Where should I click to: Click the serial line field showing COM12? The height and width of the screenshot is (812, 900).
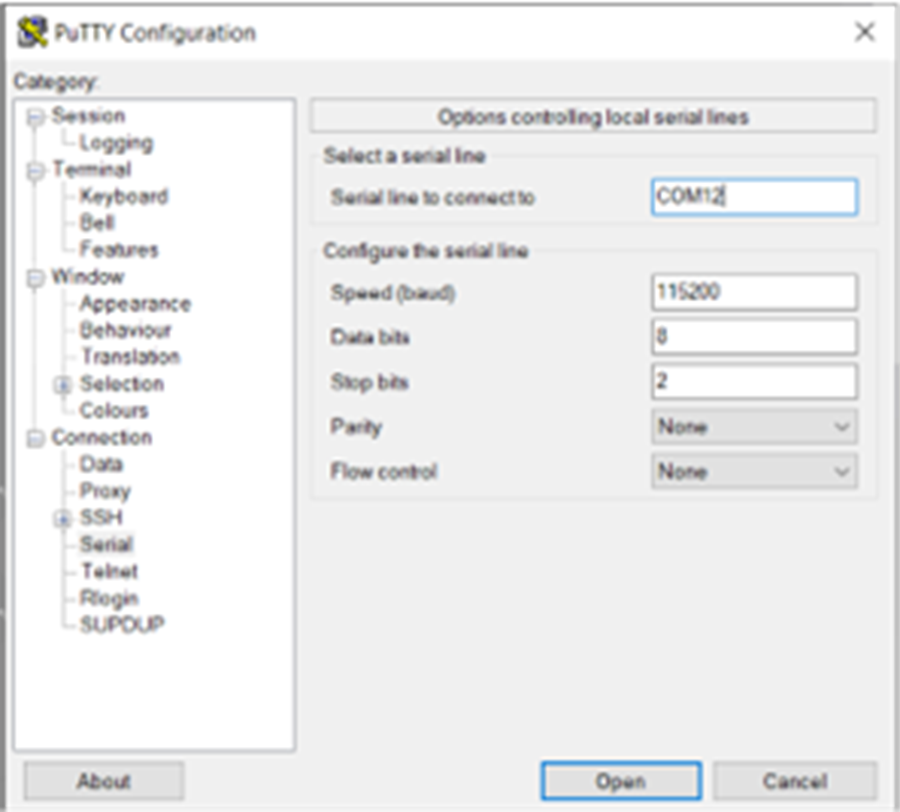tap(754, 197)
